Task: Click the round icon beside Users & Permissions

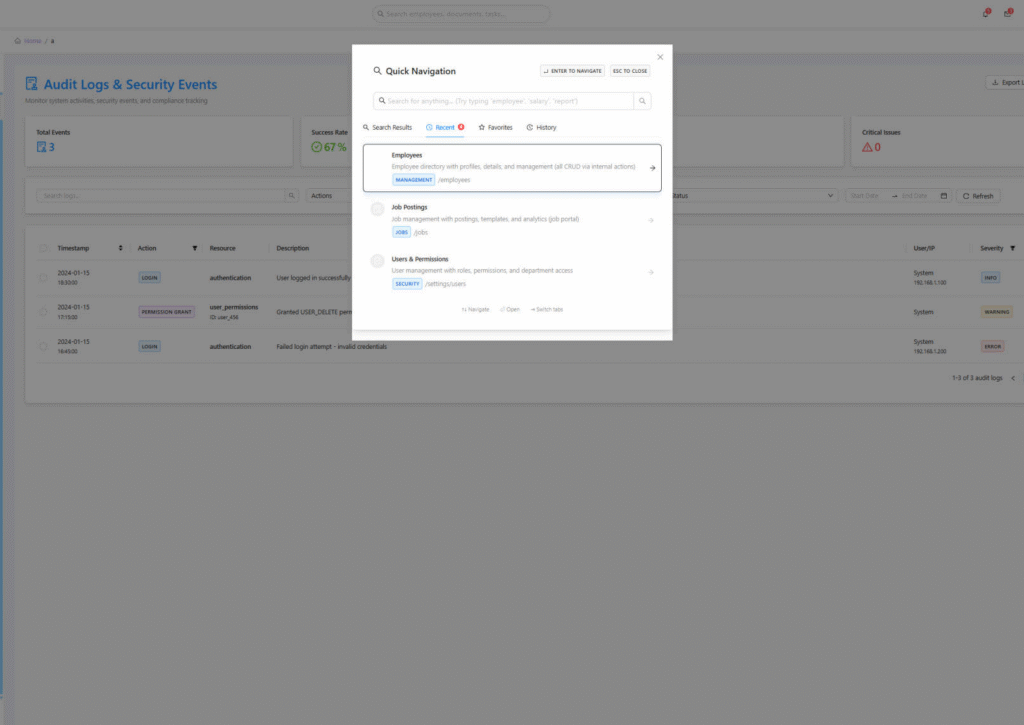Action: (x=377, y=261)
